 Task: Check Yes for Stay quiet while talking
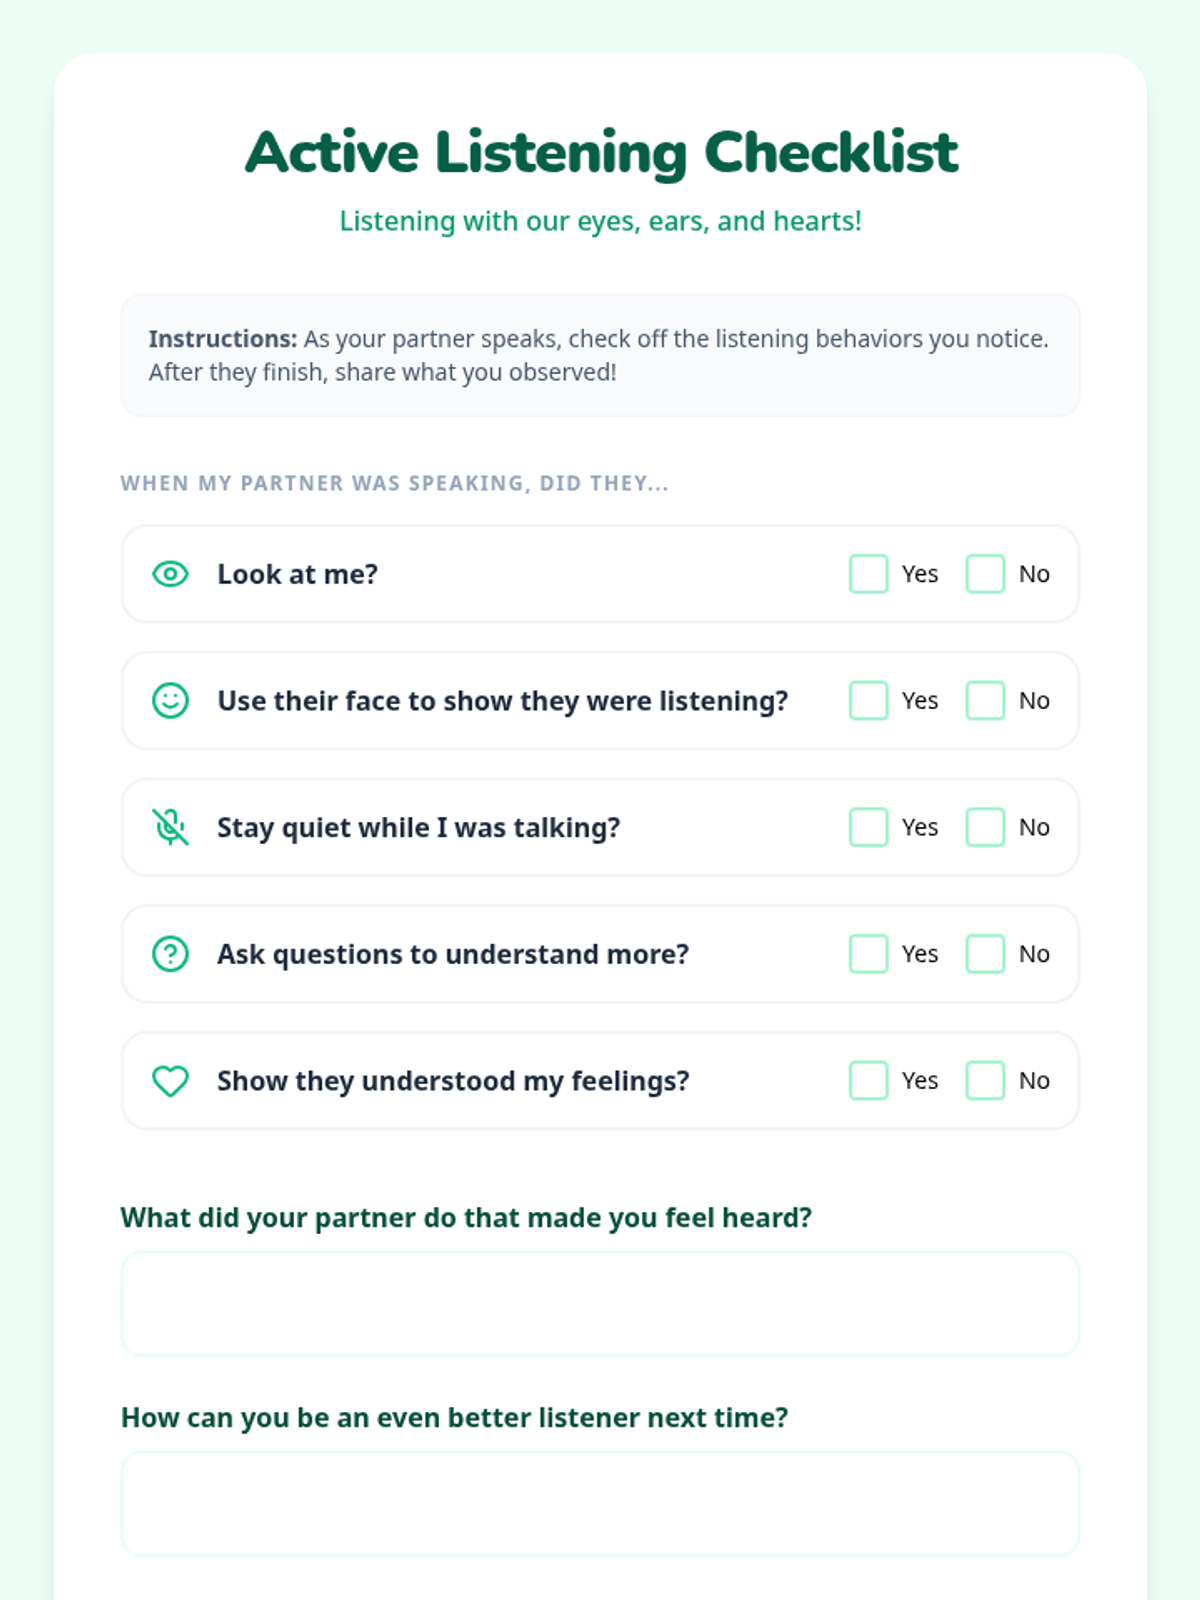point(868,827)
